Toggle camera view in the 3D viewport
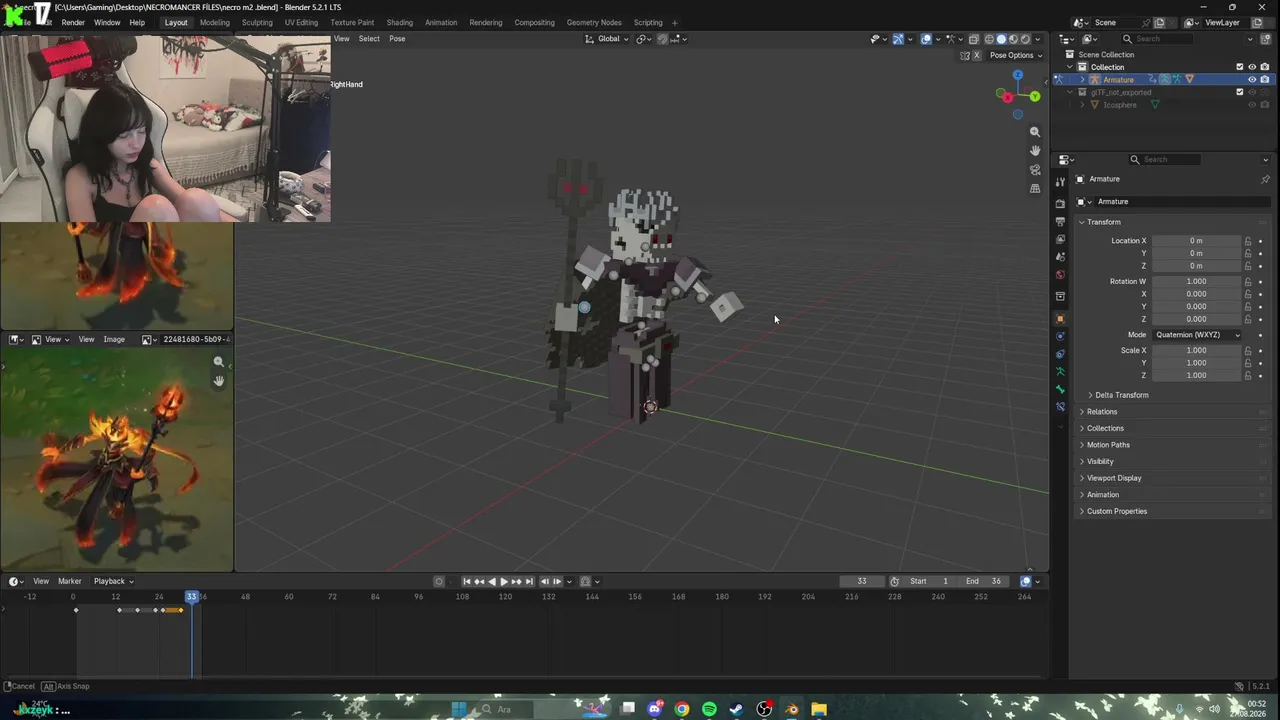The image size is (1280, 720). (1035, 170)
